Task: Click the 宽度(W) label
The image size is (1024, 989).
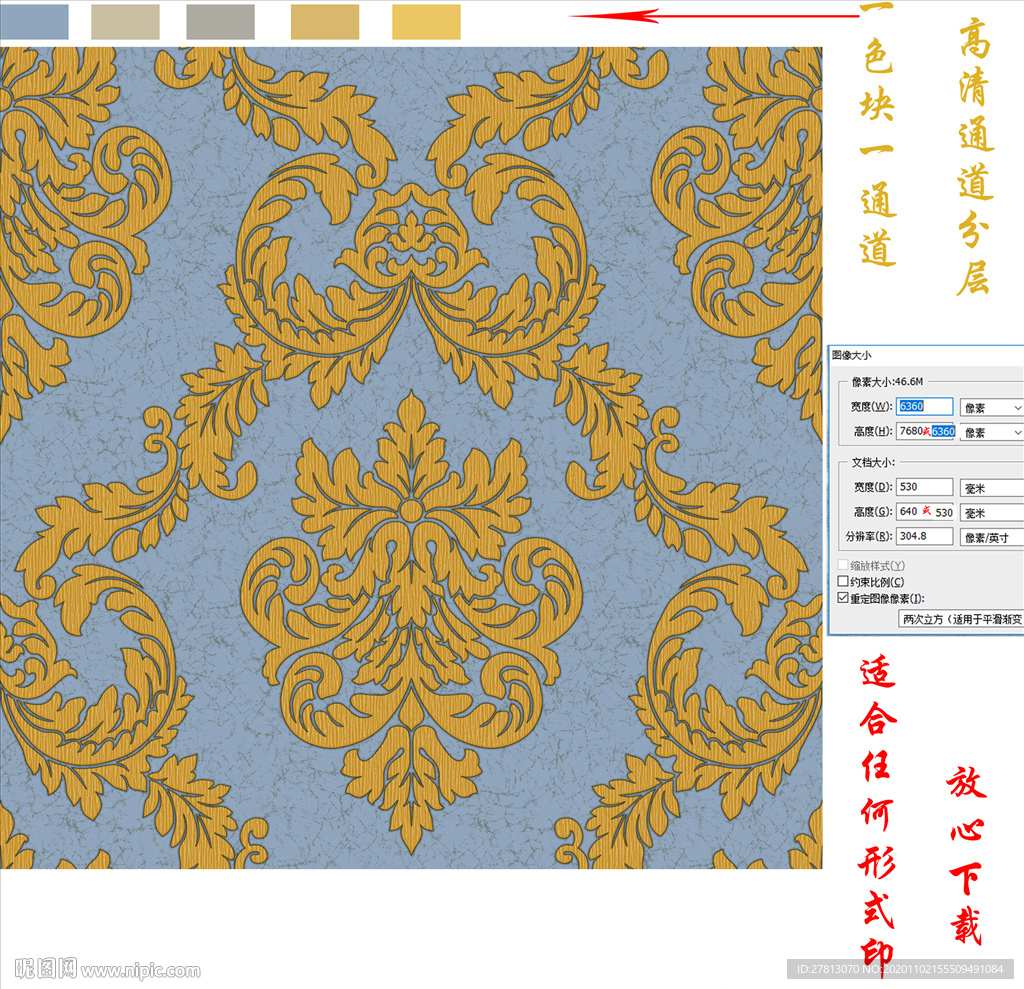Action: point(871,406)
